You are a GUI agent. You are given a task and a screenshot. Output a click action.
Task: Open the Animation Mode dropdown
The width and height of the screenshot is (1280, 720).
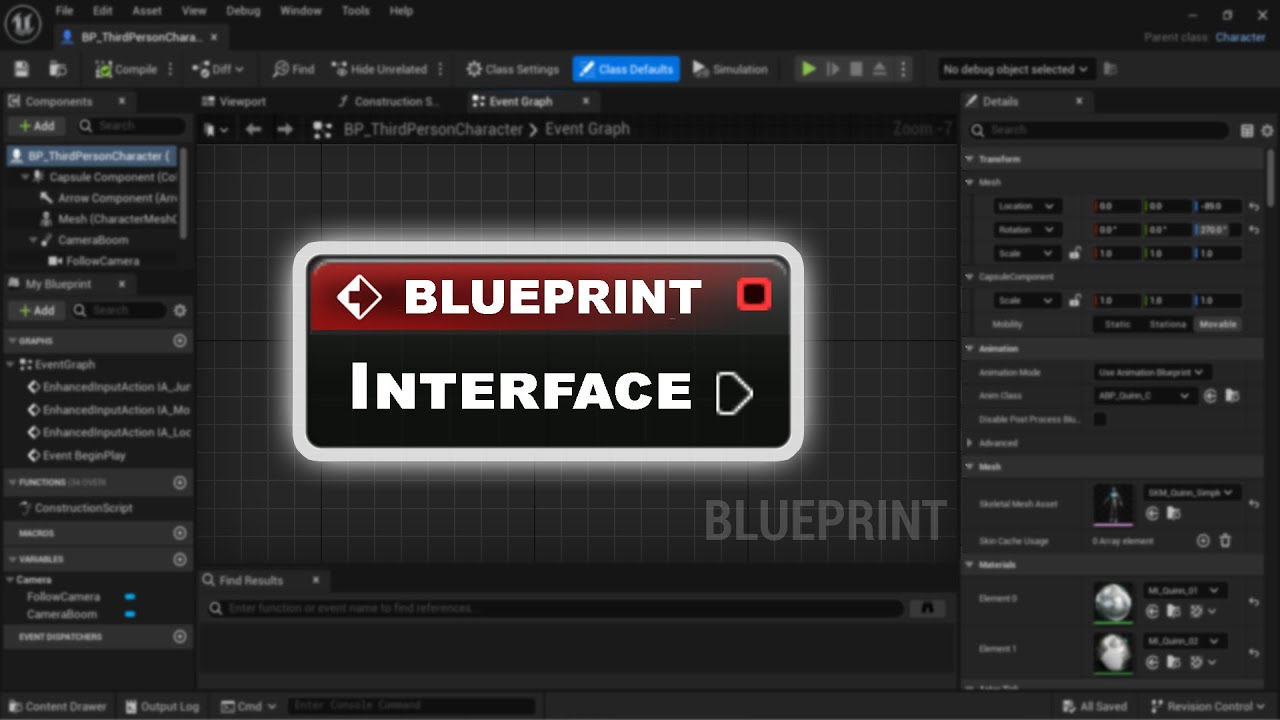(1153, 372)
